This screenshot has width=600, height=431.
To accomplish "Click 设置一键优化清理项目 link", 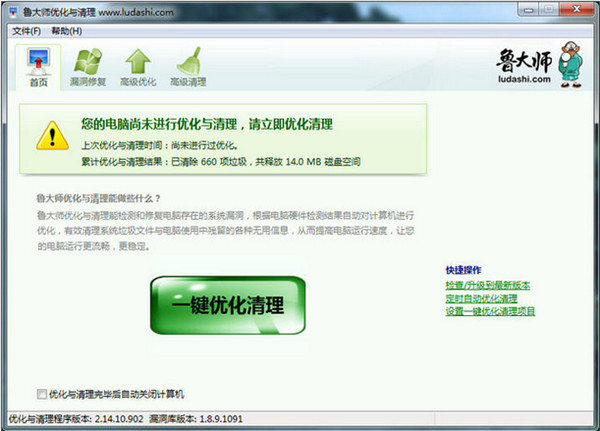I will (x=490, y=311).
